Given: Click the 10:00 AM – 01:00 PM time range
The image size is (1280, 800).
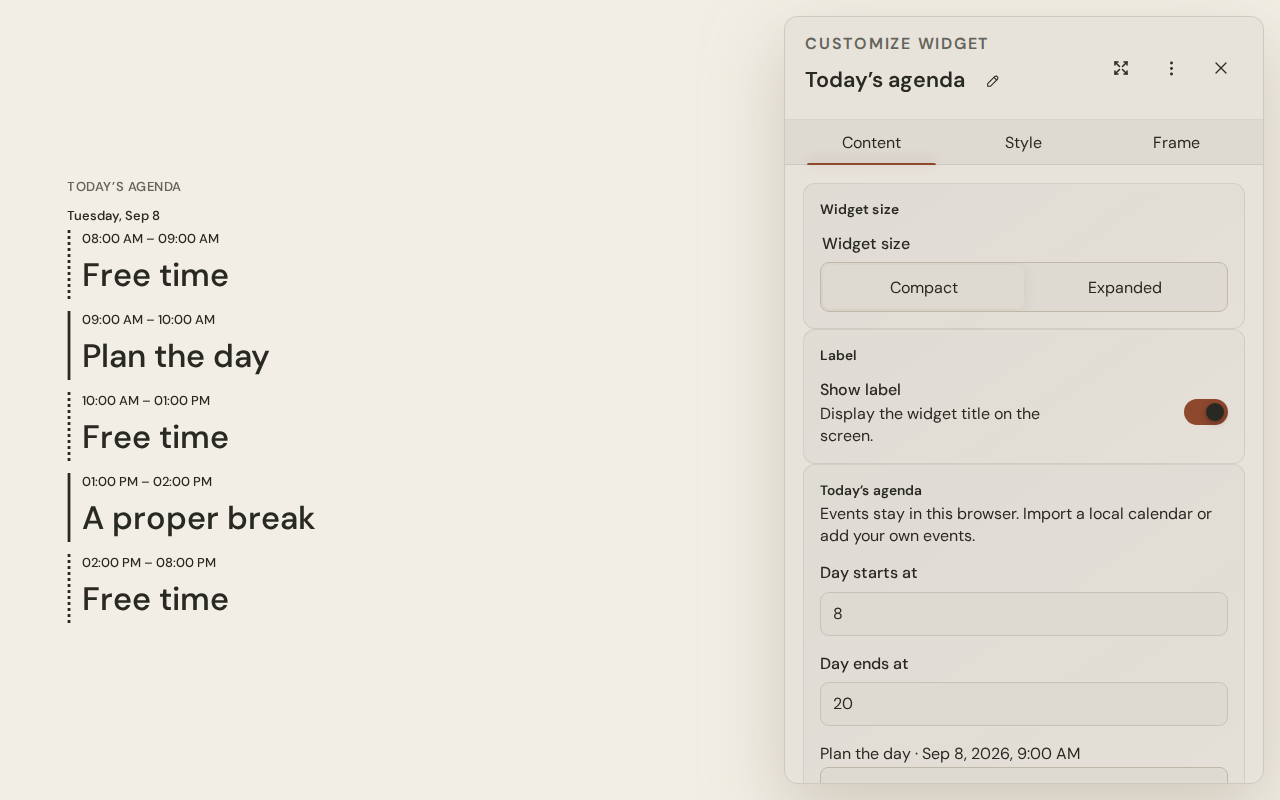Looking at the screenshot, I should pos(146,401).
